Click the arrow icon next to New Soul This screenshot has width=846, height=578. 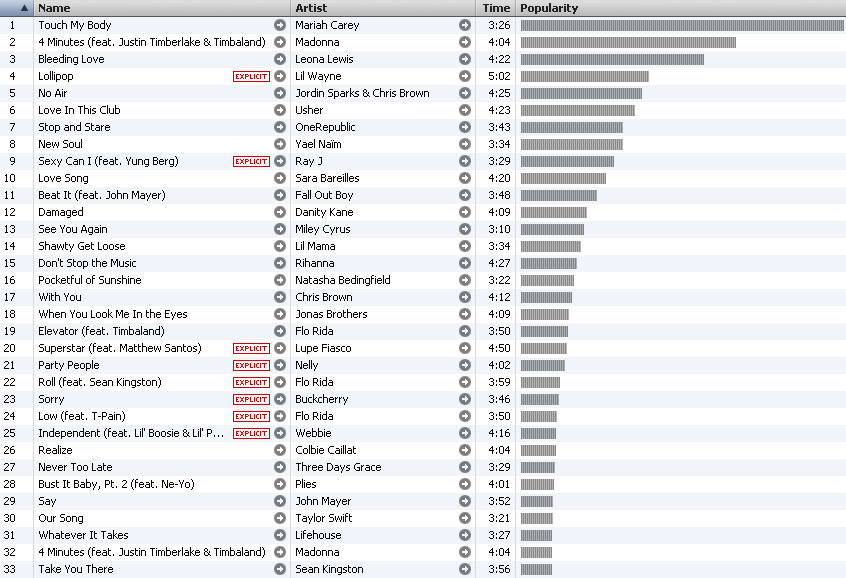[x=279, y=144]
